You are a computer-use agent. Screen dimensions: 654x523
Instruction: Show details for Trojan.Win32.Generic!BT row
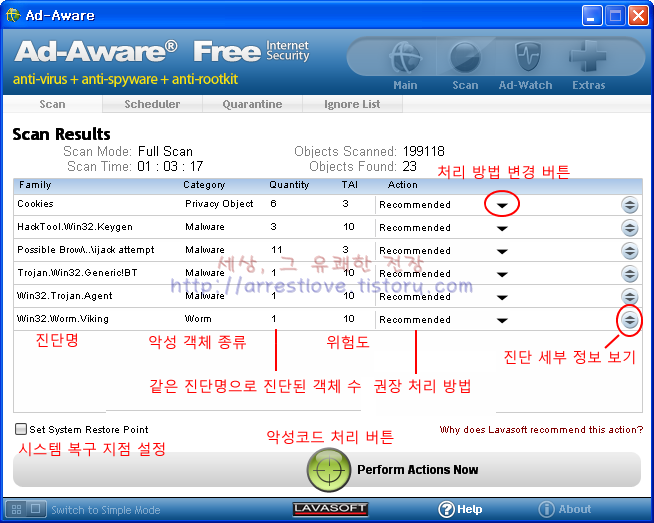coord(629,274)
